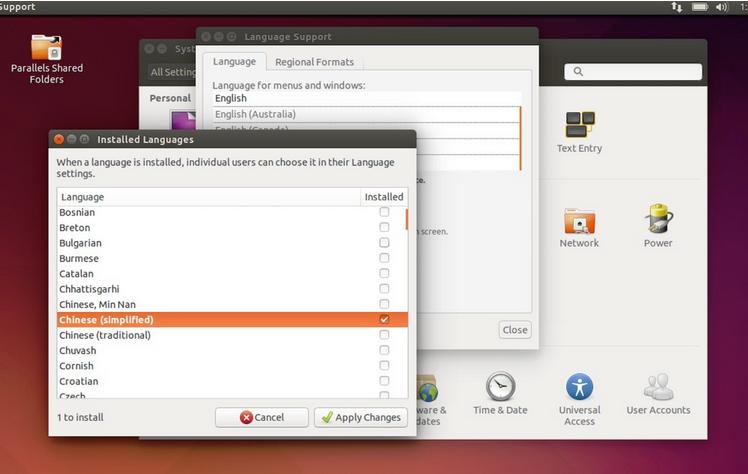This screenshot has height=474, width=748.
Task: Switch to Regional Formats tab
Action: pyautogui.click(x=314, y=62)
